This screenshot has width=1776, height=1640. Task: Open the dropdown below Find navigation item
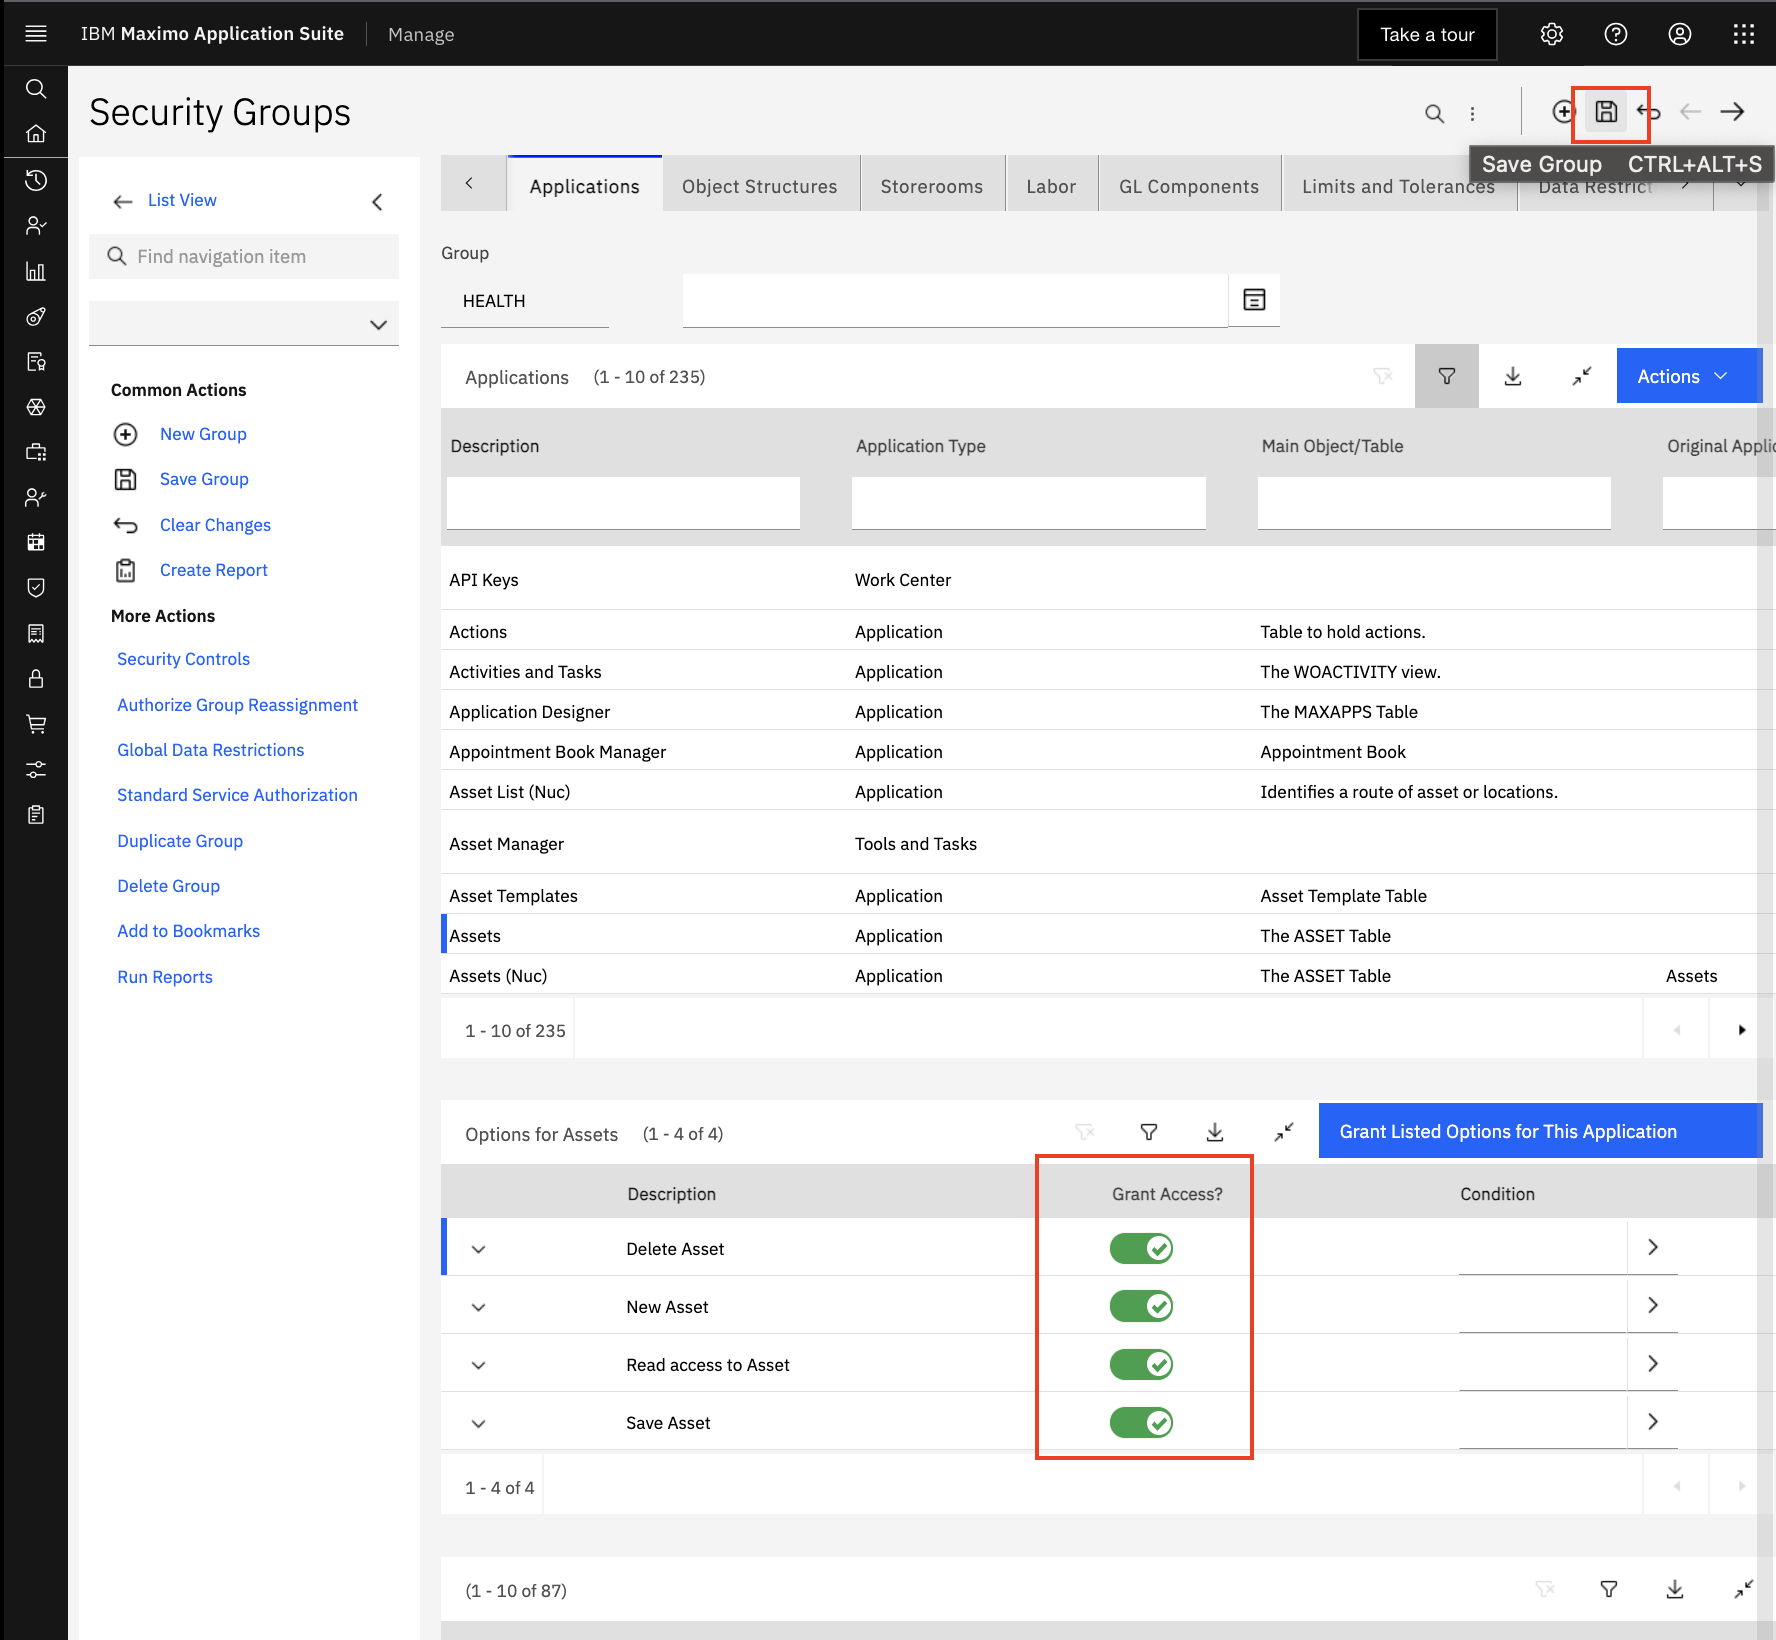click(244, 324)
